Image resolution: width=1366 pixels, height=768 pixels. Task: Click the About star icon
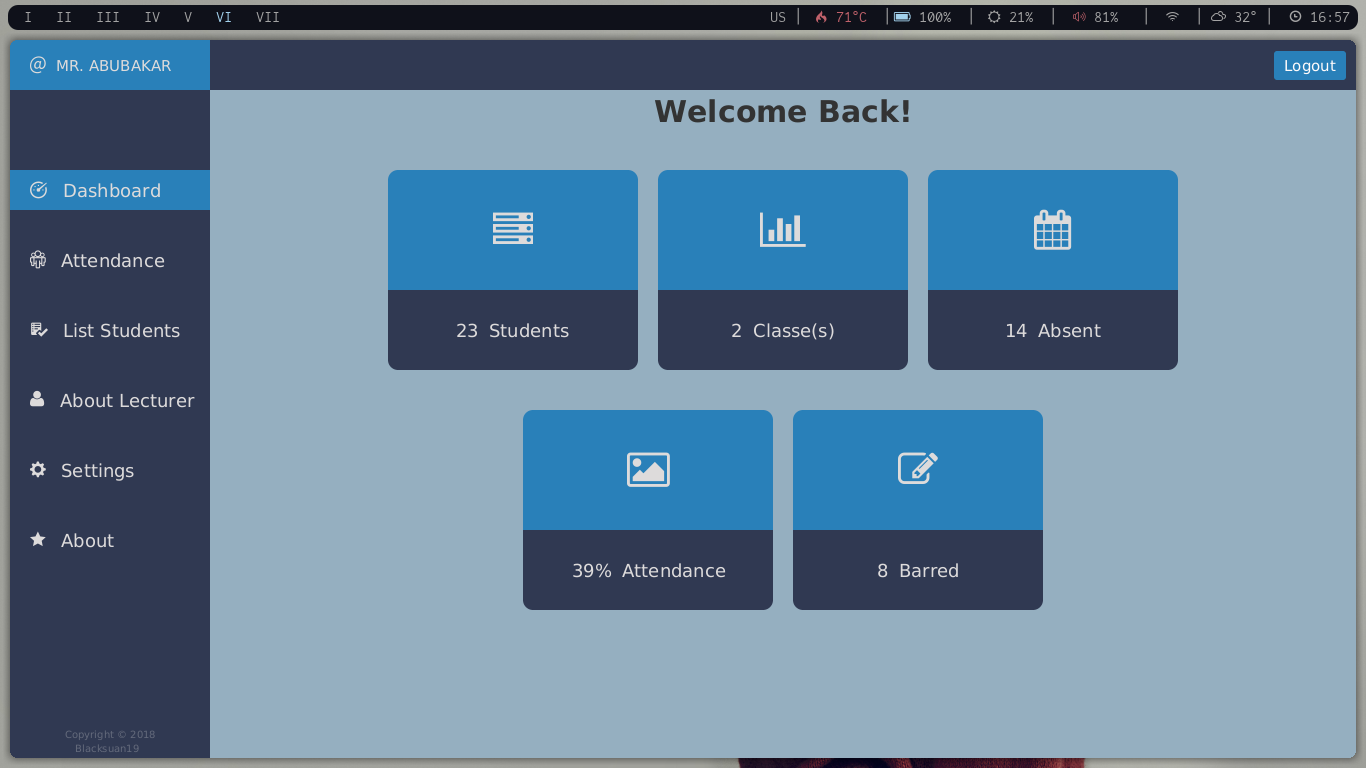point(36,540)
